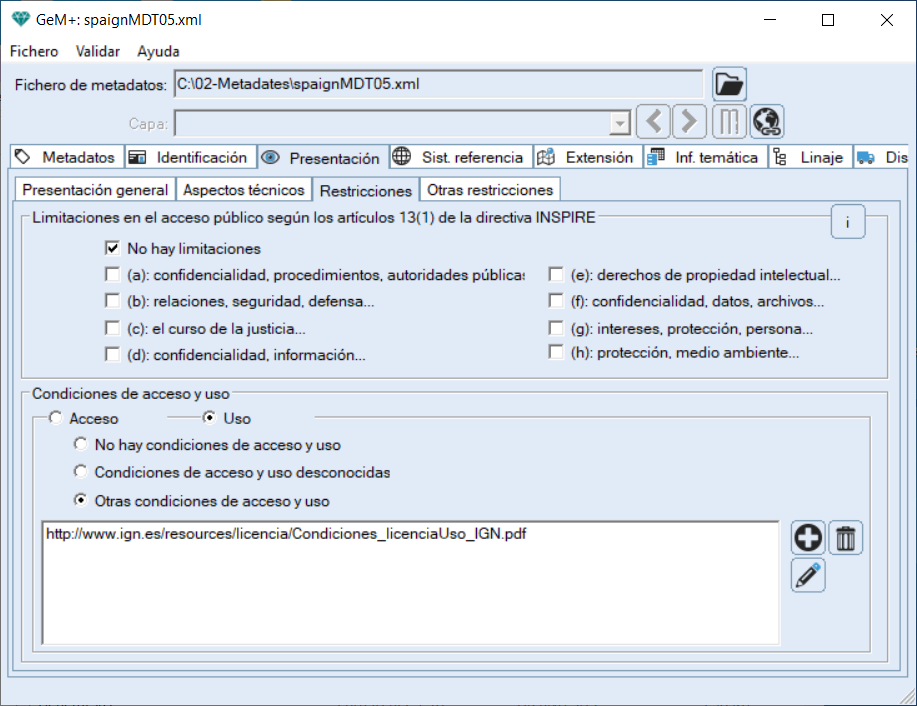Uncheck the No hay limitaciones checkbox
Image resolution: width=917 pixels, height=706 pixels.
coord(112,248)
